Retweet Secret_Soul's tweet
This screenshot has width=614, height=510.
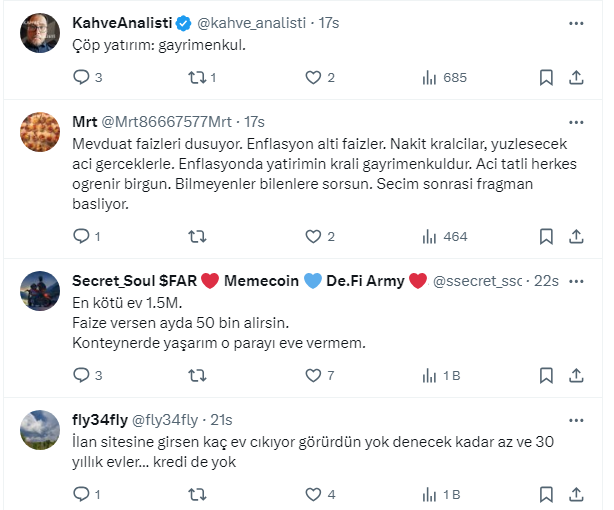tap(198, 376)
